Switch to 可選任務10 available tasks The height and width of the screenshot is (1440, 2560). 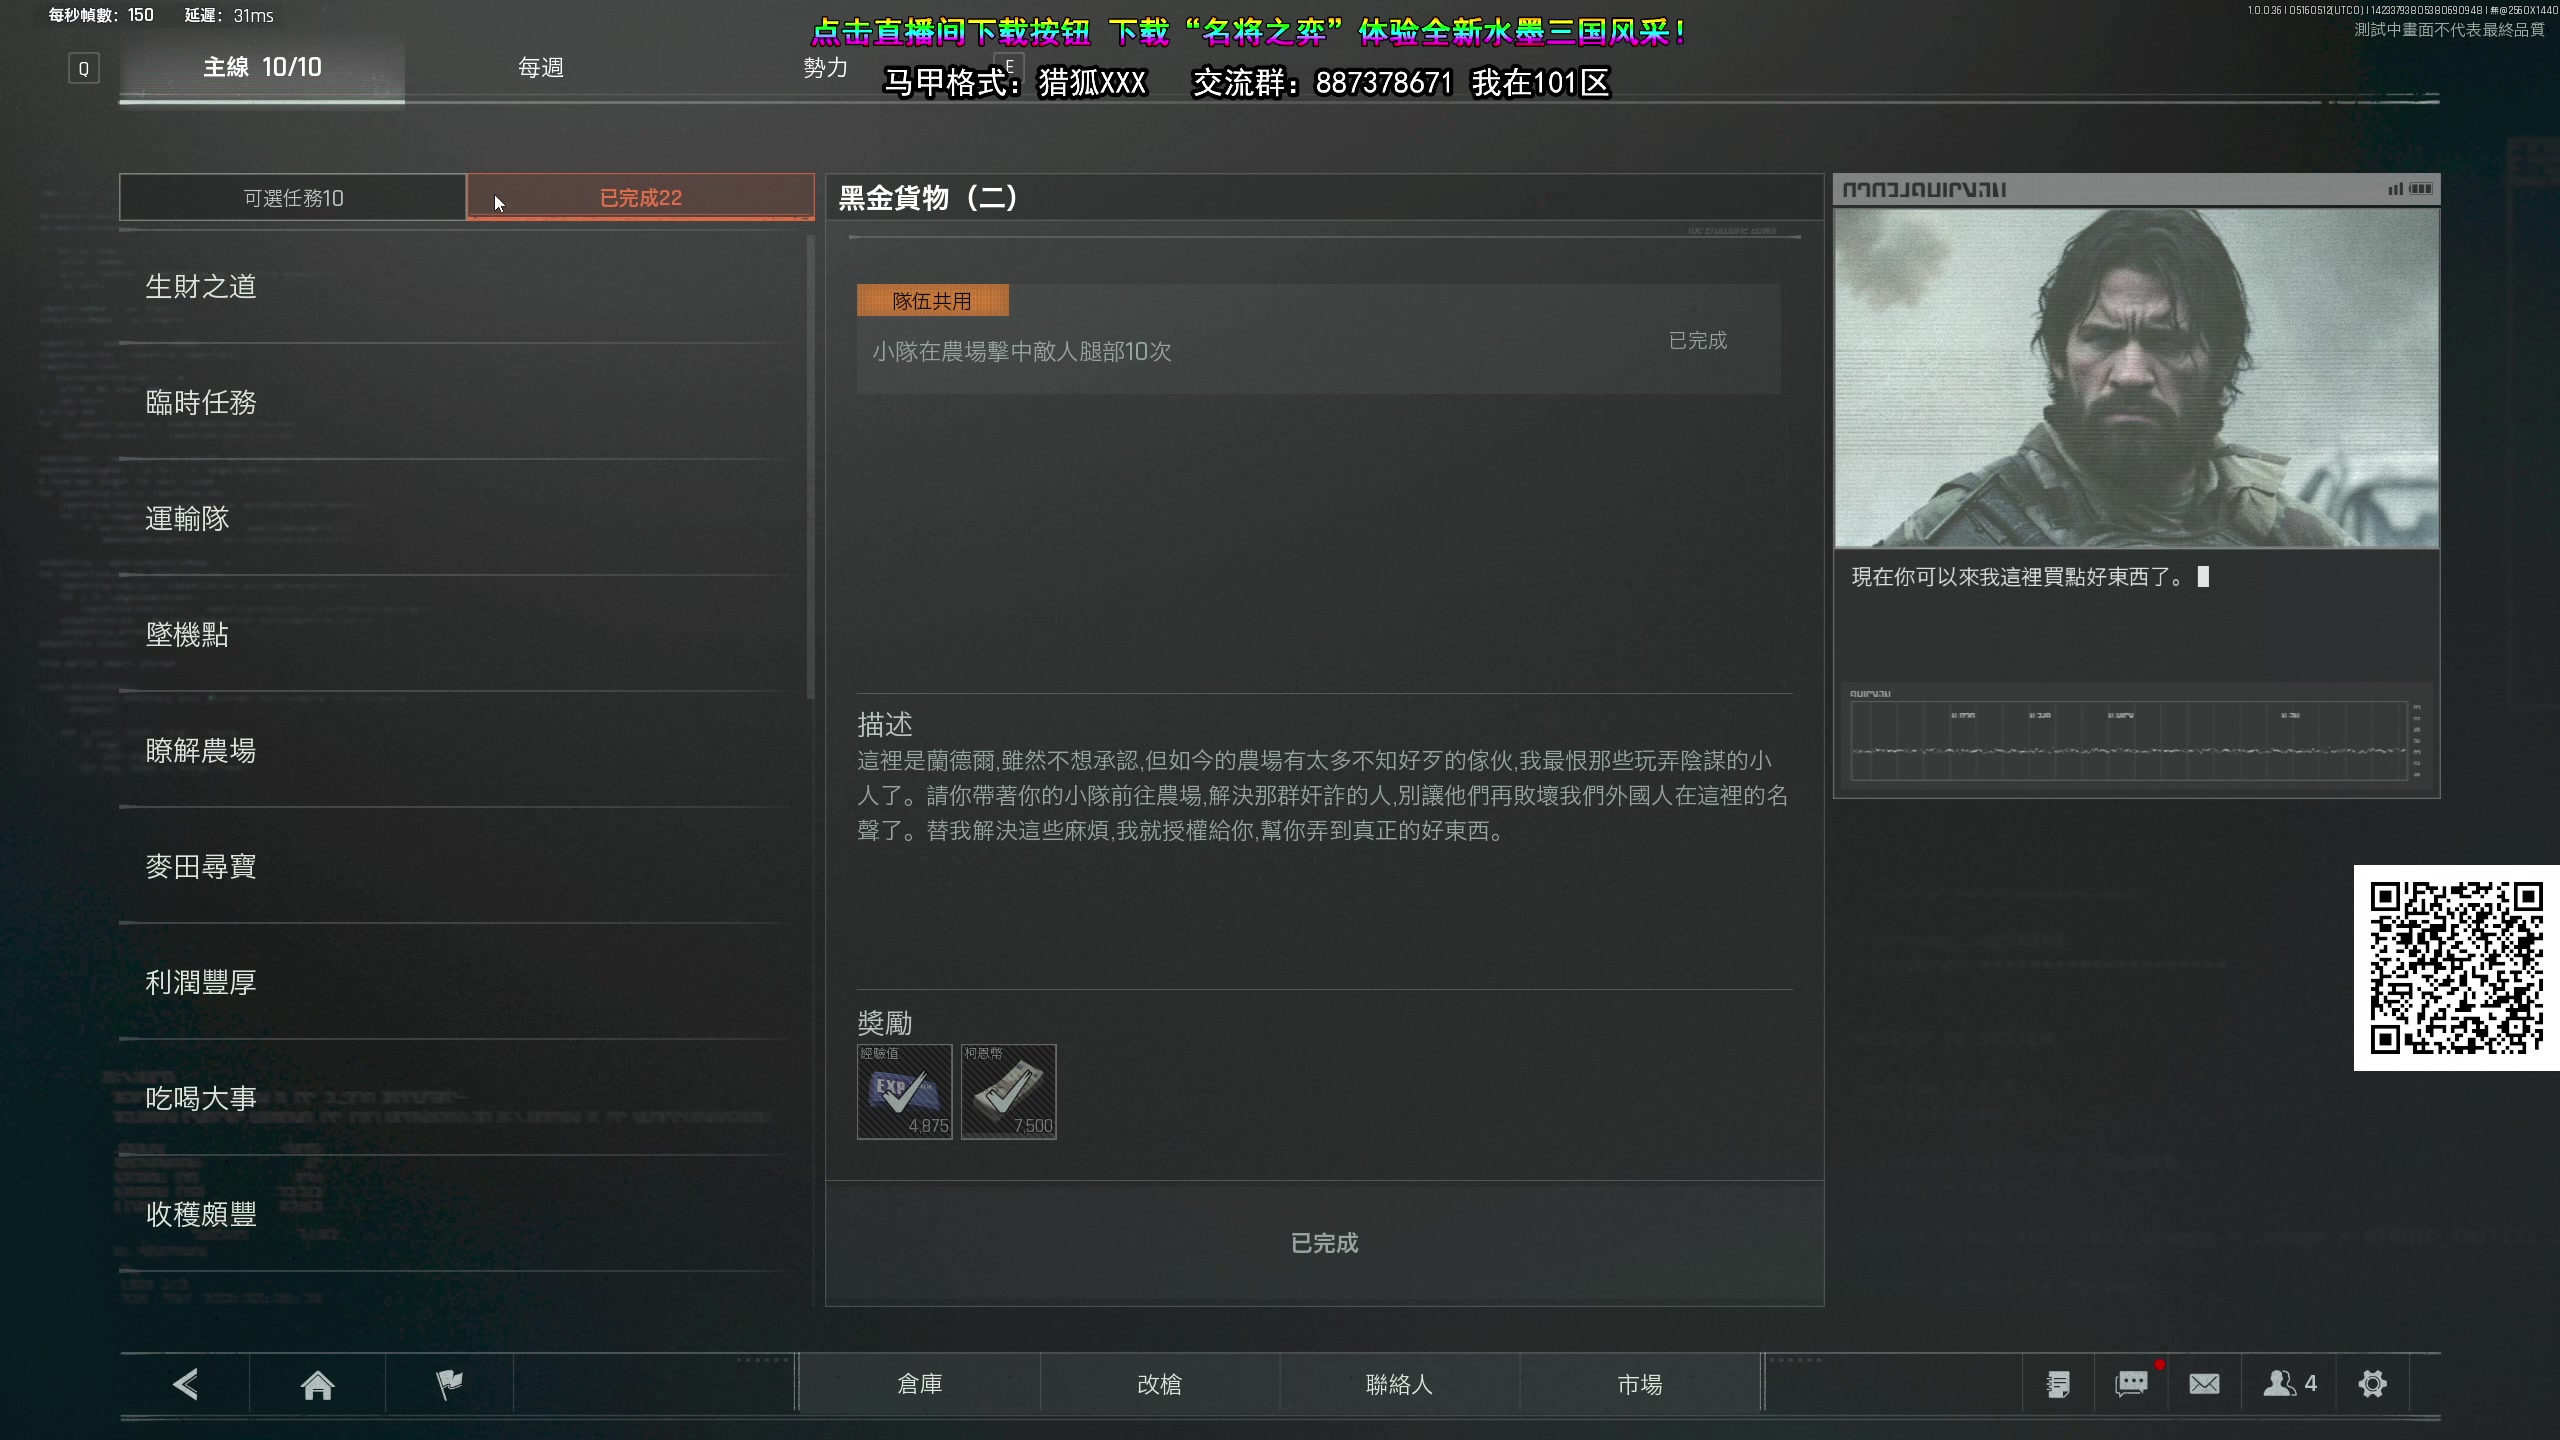pos(293,198)
